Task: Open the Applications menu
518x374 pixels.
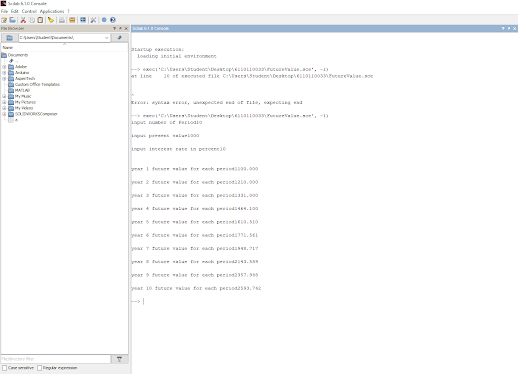Action: [52, 11]
